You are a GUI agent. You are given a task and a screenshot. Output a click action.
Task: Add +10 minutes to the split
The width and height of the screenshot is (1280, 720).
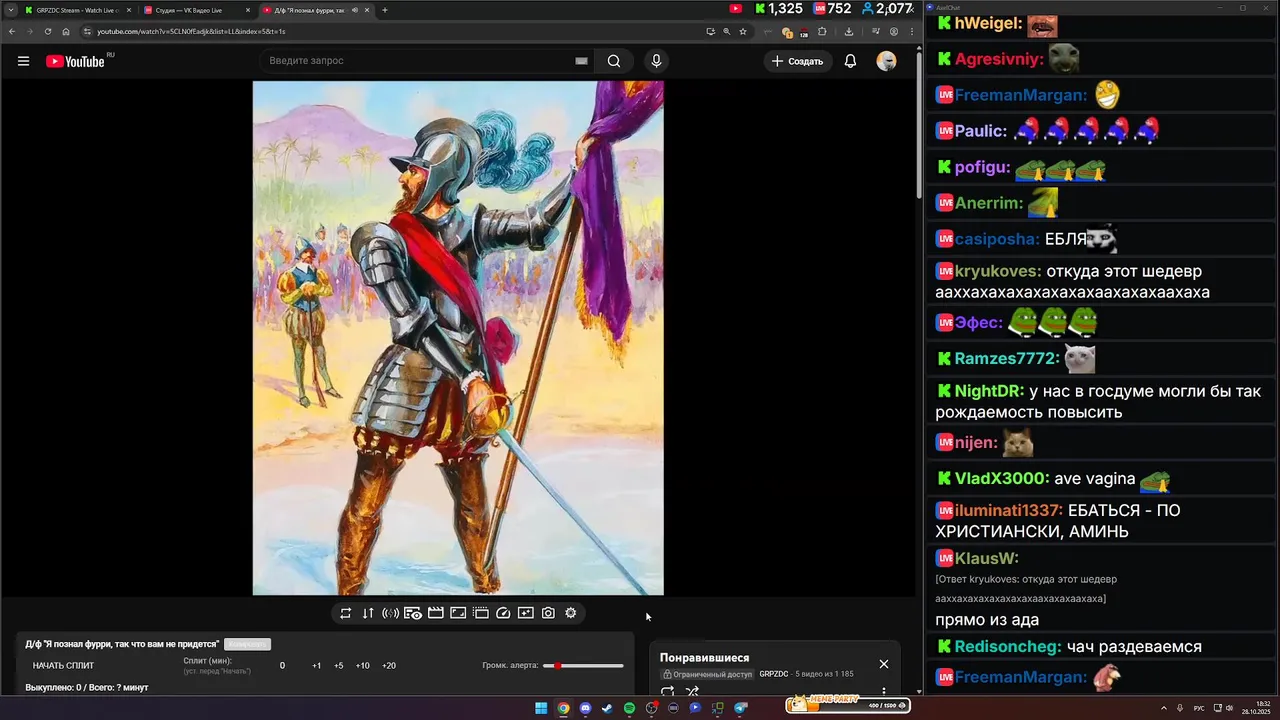click(x=362, y=665)
